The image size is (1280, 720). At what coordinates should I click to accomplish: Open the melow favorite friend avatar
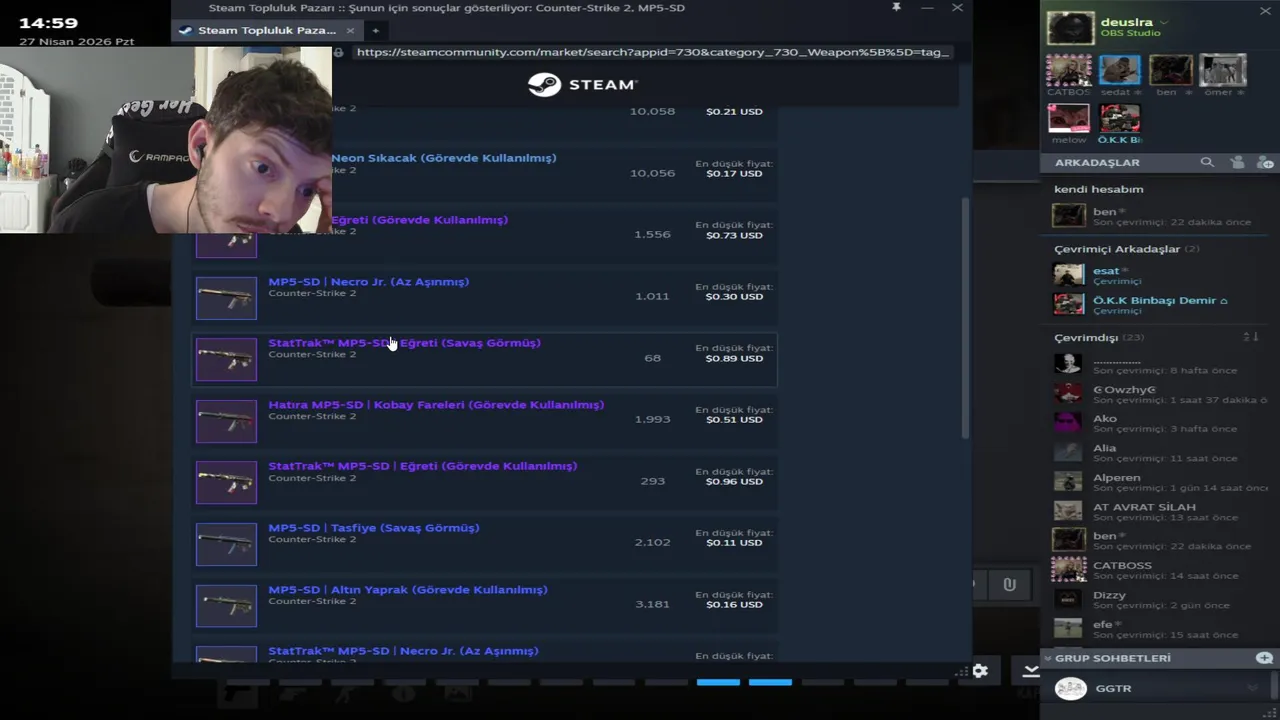coord(1069,118)
